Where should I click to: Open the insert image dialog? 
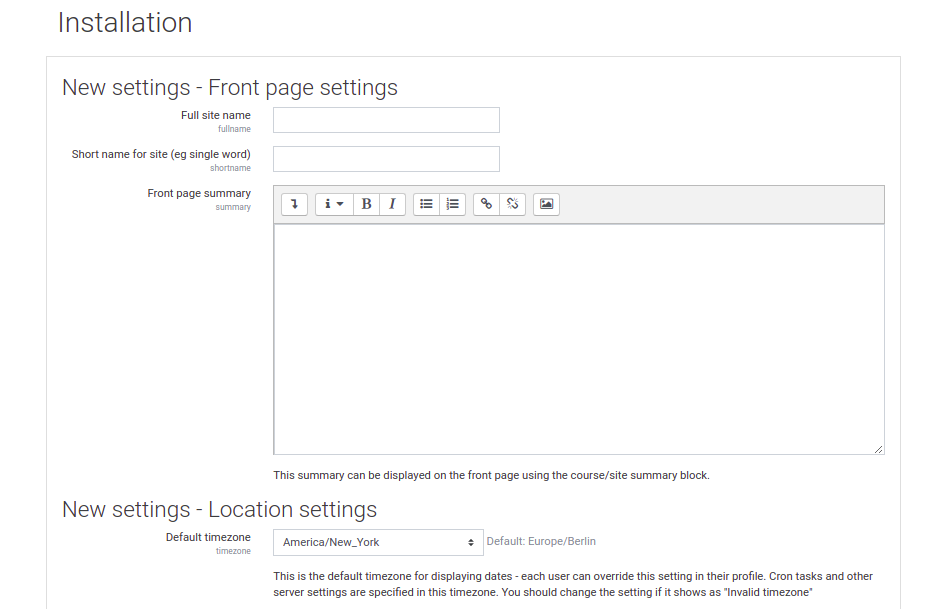pyautogui.click(x=546, y=204)
